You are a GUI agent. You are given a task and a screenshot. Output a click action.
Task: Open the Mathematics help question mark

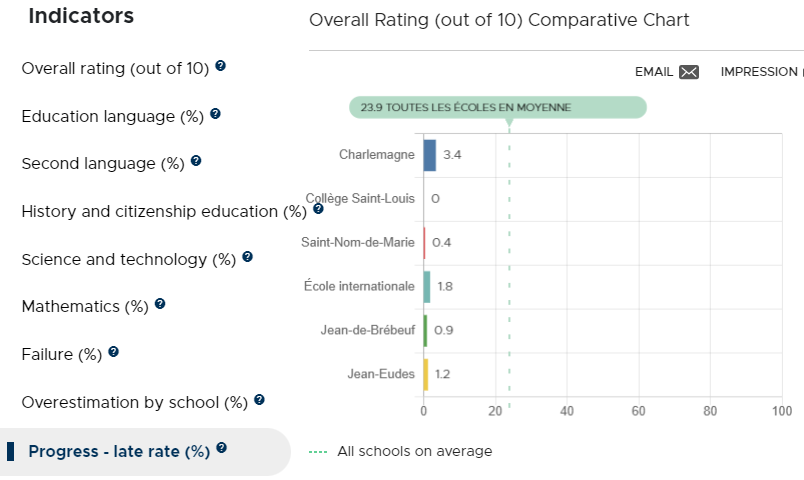point(160,304)
